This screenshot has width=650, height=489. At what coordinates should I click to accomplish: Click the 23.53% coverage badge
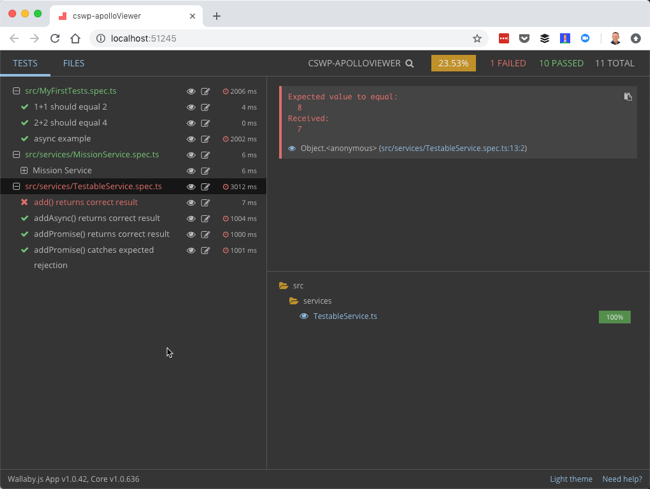pos(453,63)
